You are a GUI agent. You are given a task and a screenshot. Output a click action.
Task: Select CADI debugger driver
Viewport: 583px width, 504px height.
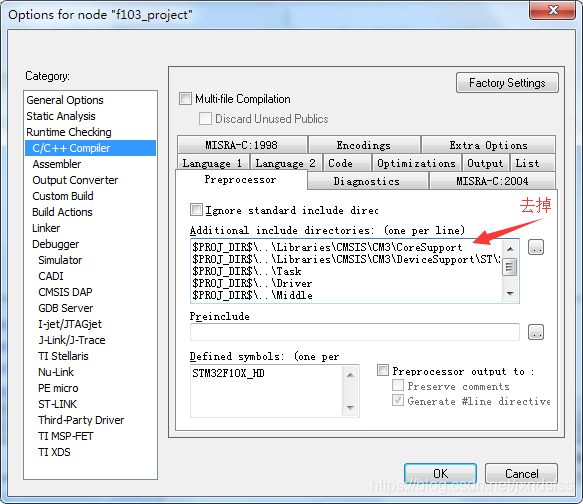pyautogui.click(x=51, y=276)
